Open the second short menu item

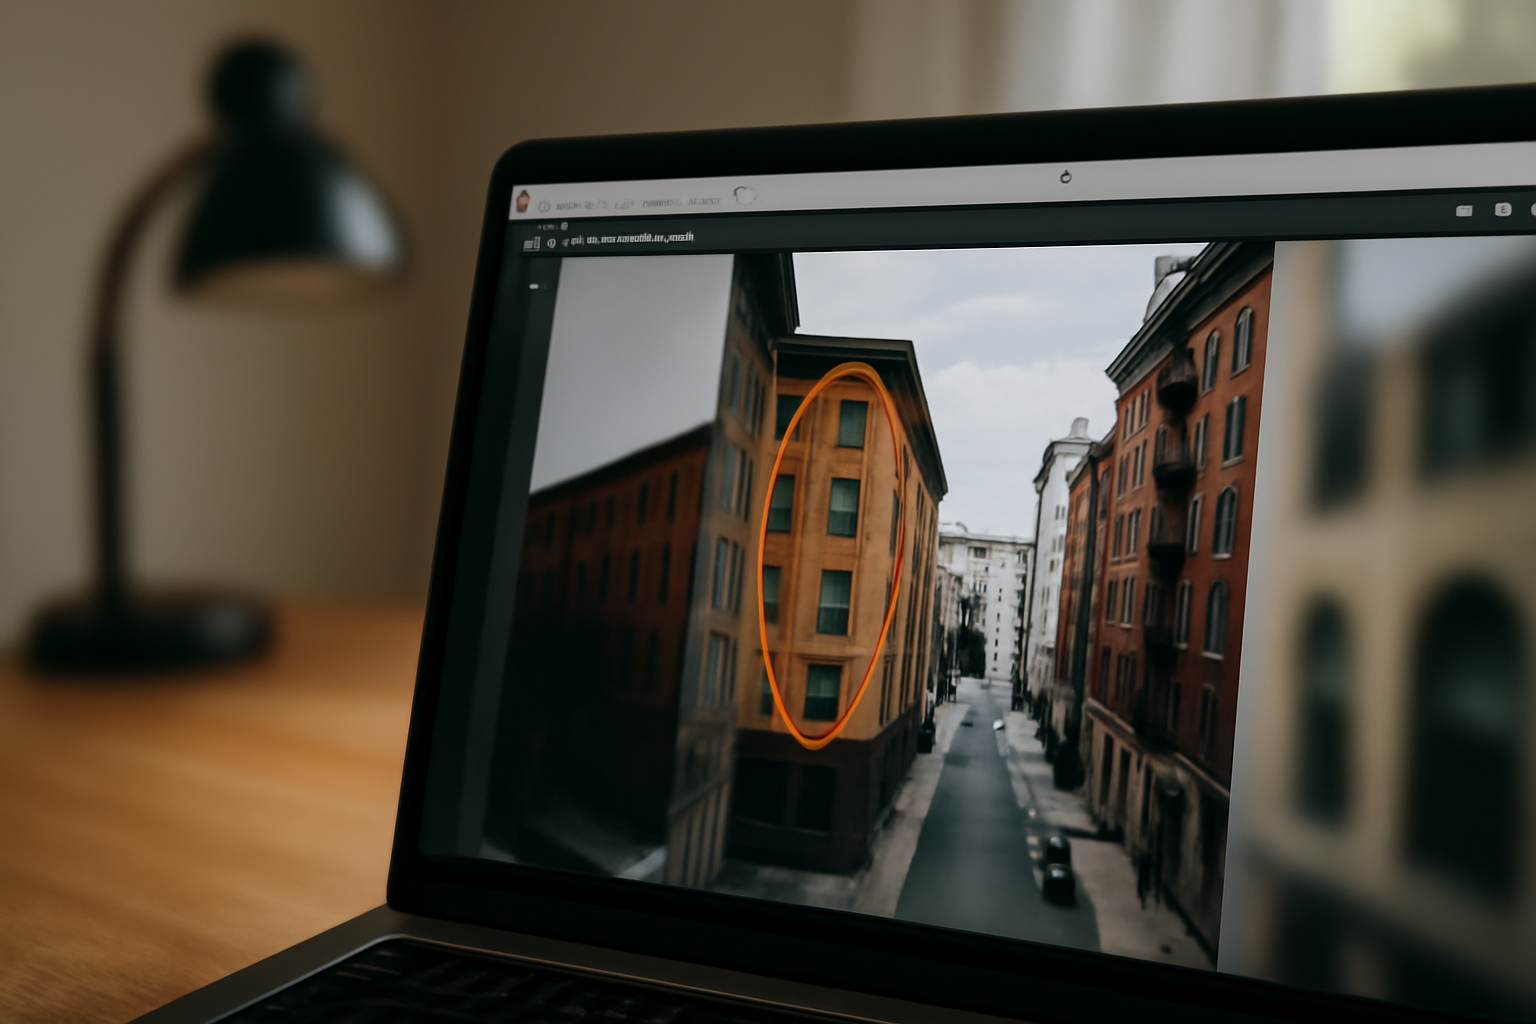click(x=624, y=204)
